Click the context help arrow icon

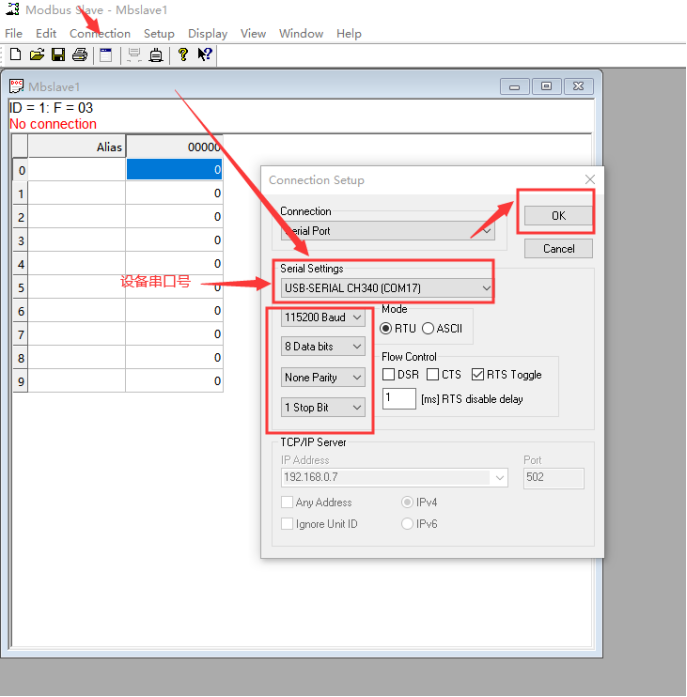coord(205,55)
